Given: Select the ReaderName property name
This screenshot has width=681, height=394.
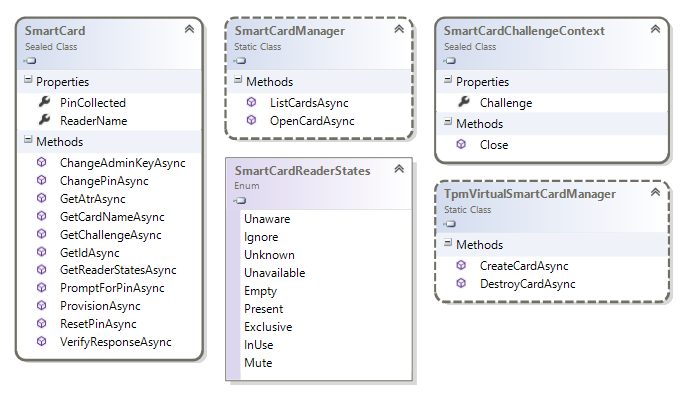Looking at the screenshot, I should [x=93, y=121].
